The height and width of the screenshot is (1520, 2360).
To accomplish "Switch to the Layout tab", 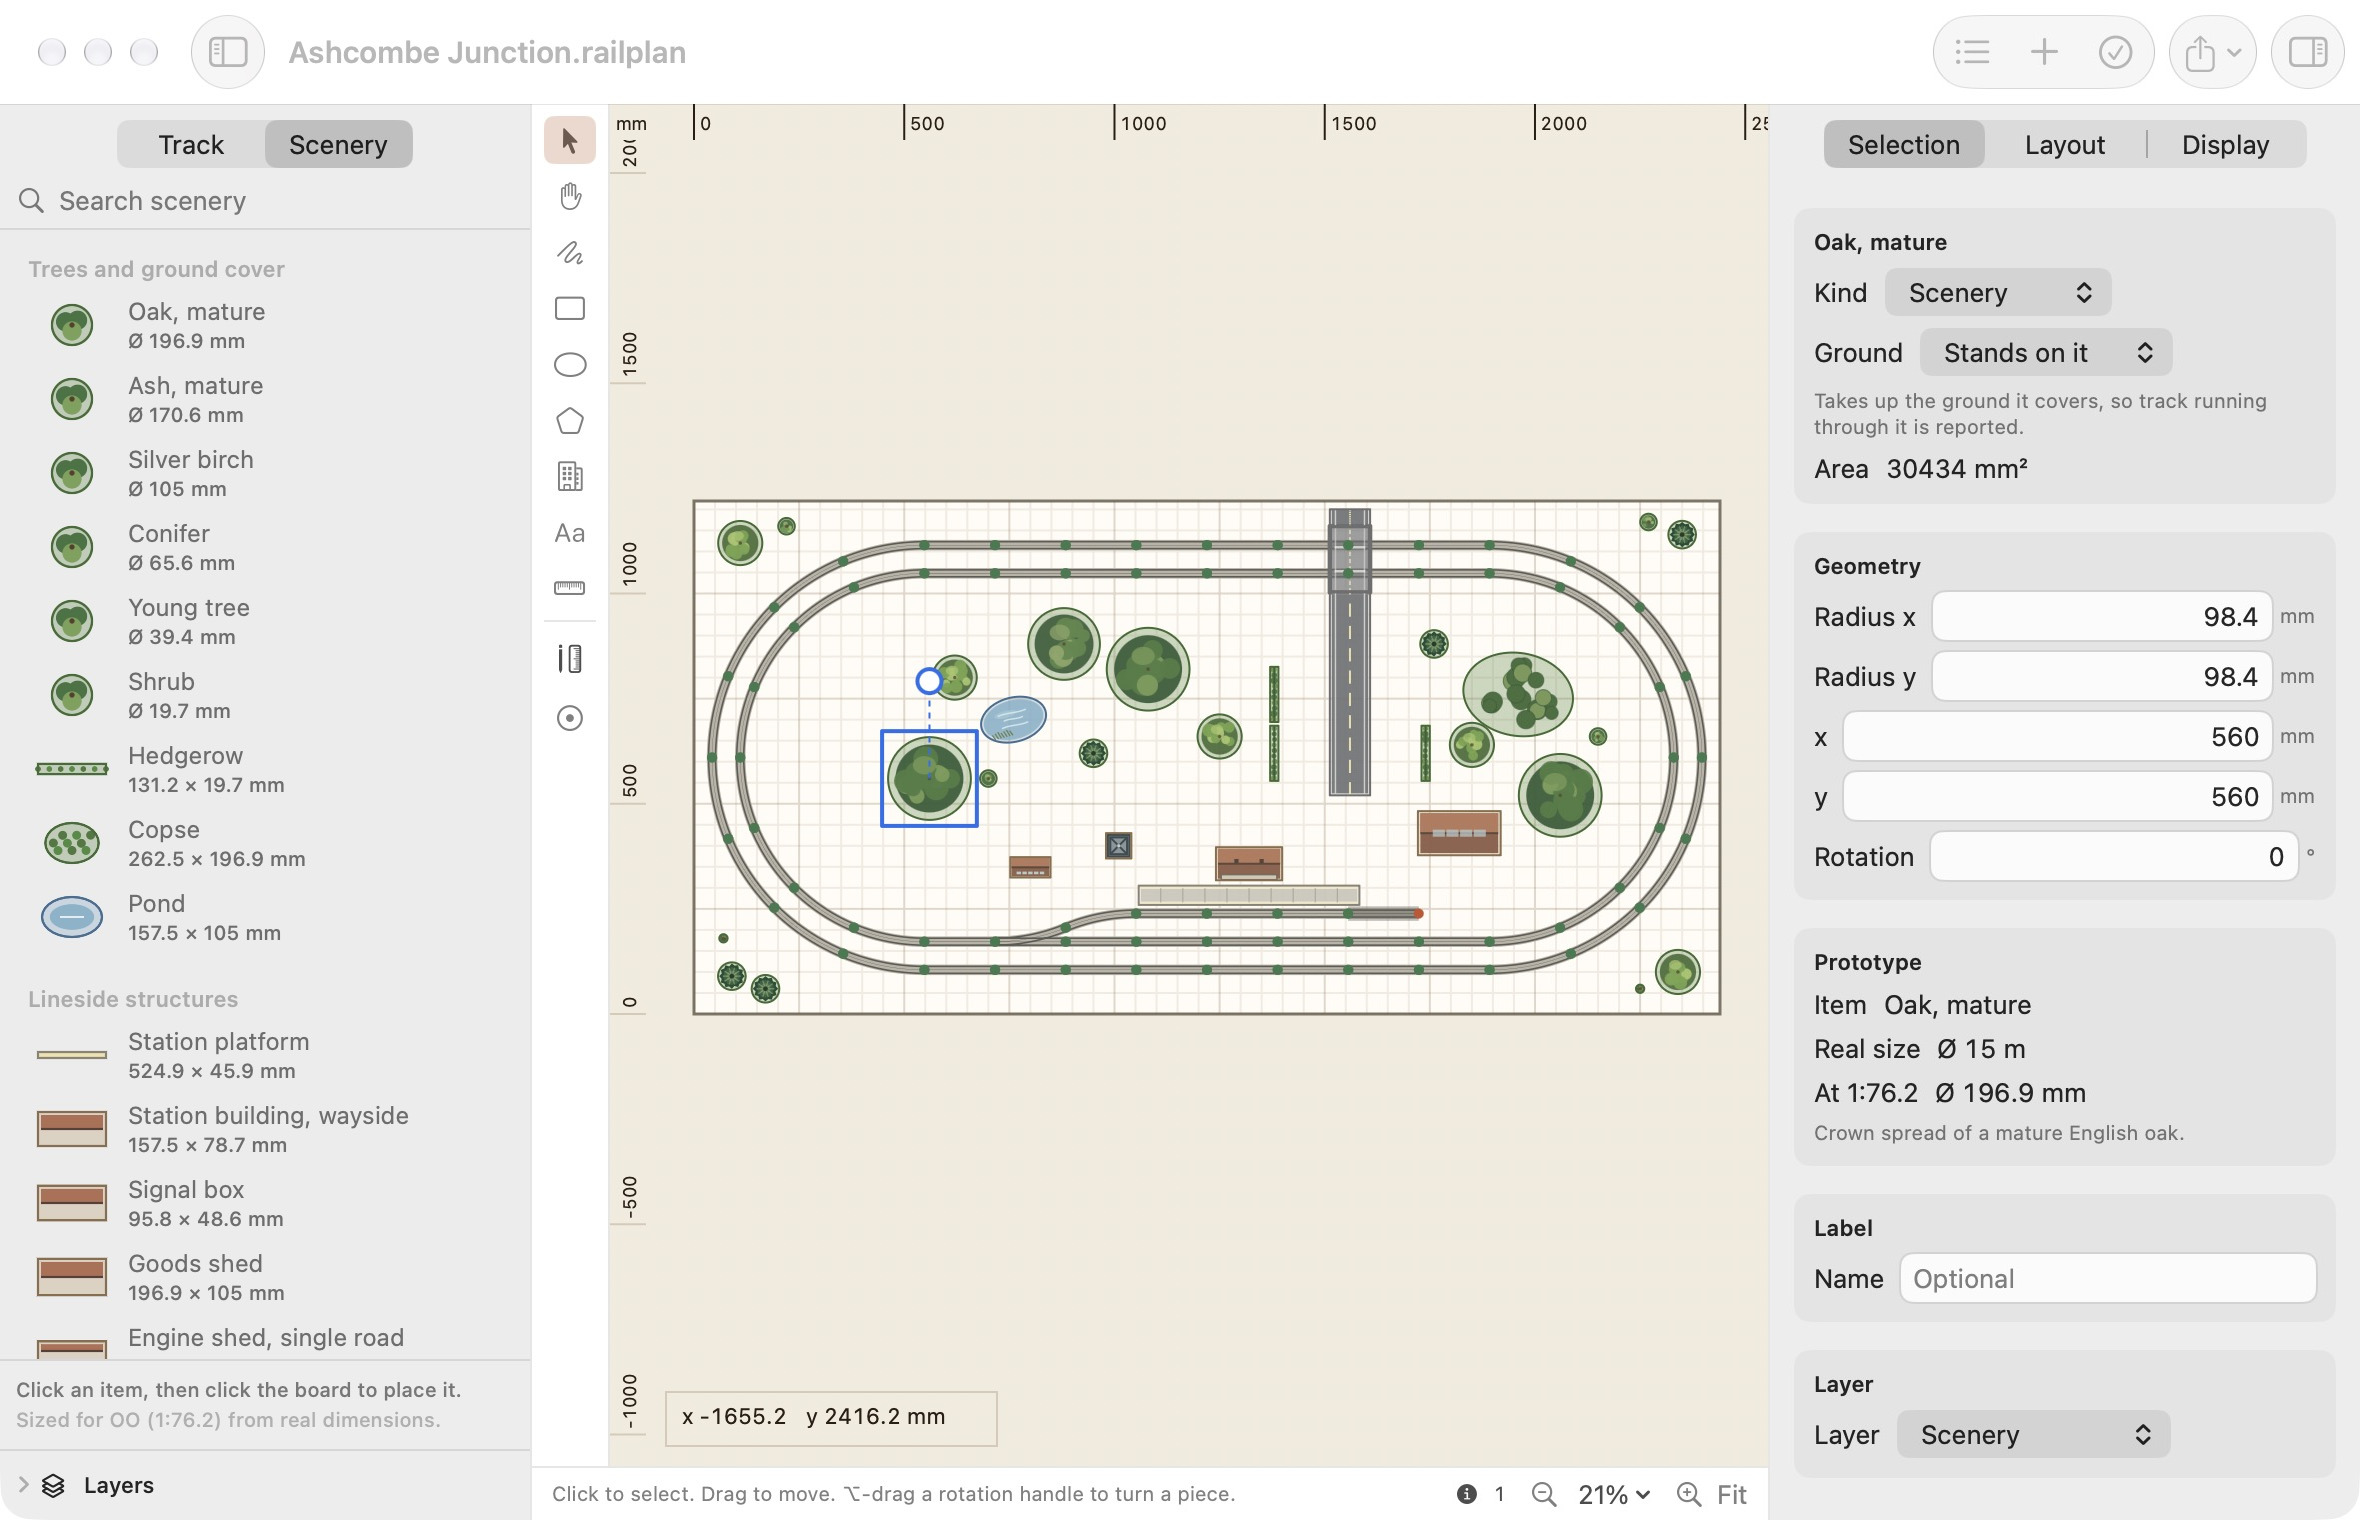I will point(2064,145).
